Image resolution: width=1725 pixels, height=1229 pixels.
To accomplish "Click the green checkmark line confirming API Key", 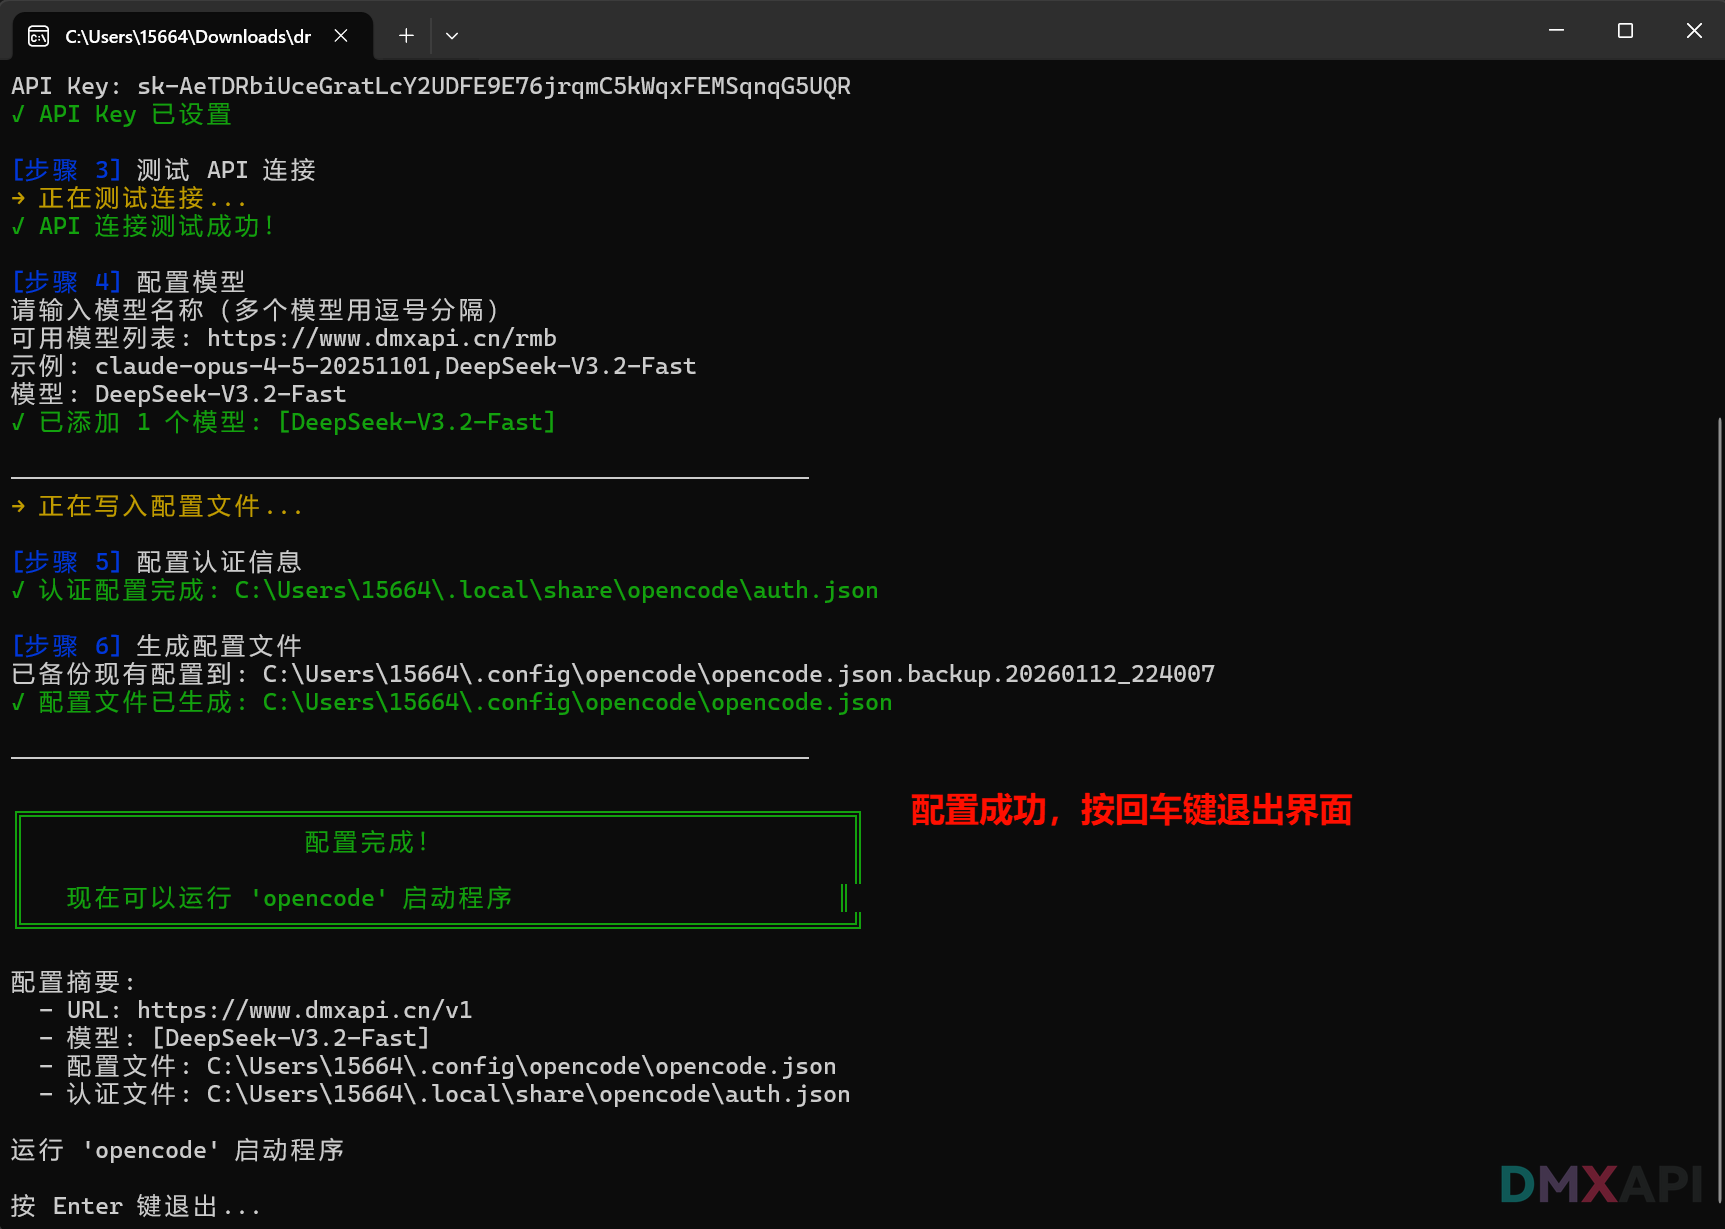I will click(120, 114).
